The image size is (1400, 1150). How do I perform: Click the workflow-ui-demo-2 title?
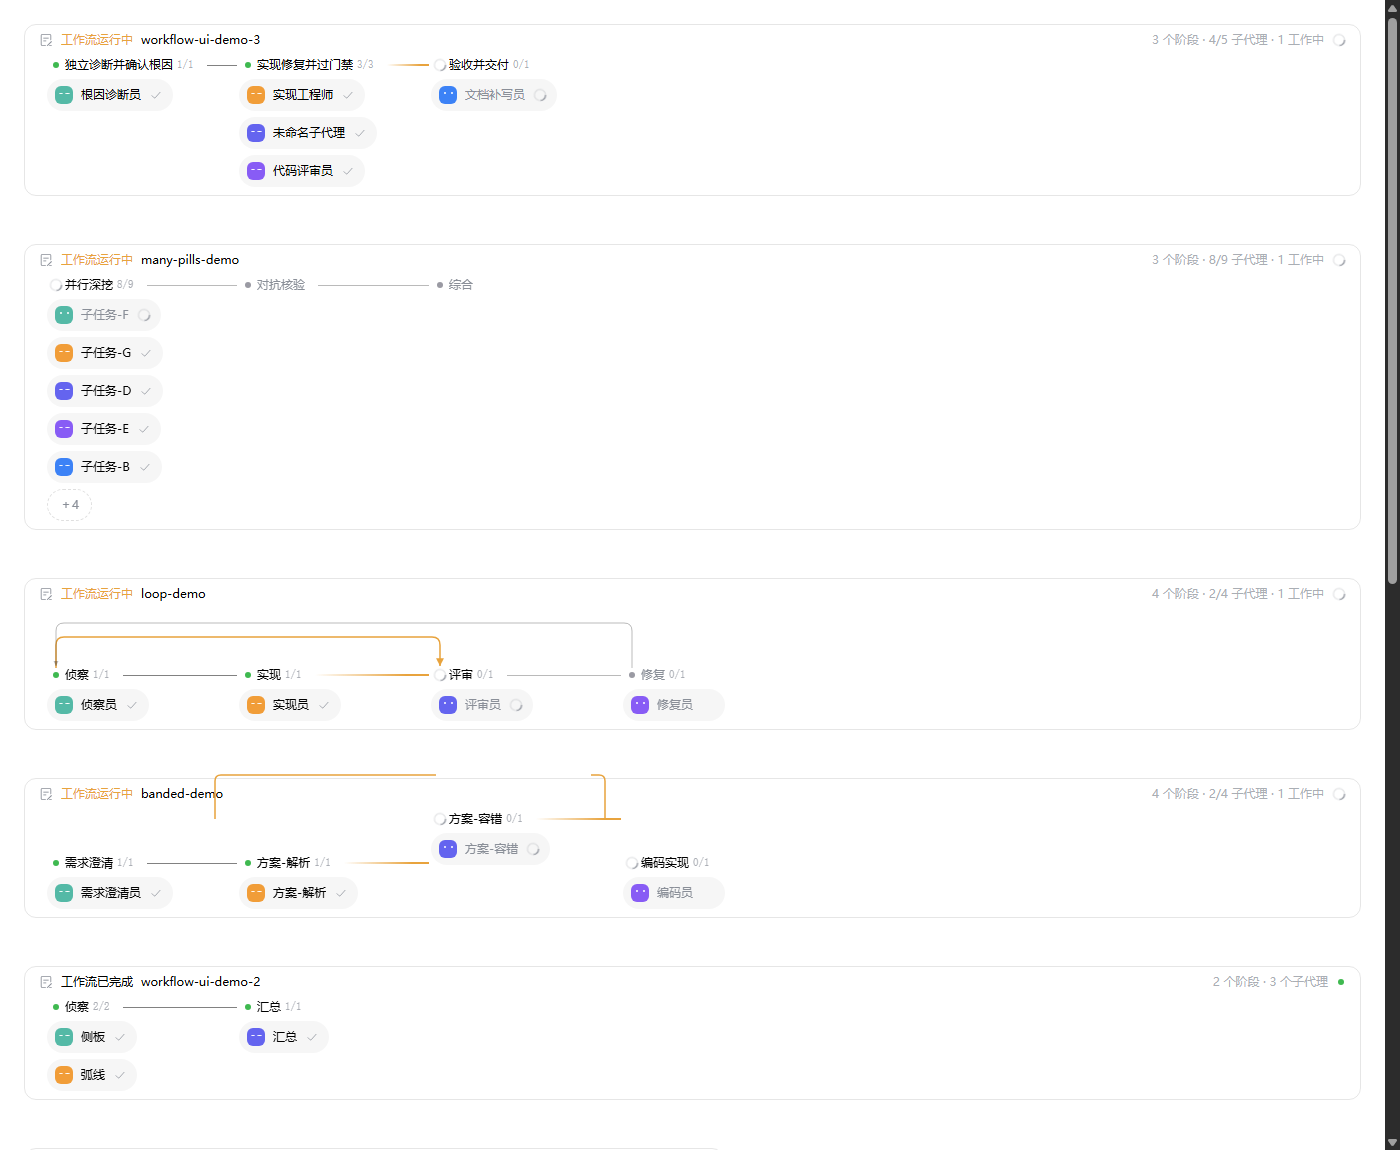coord(200,982)
